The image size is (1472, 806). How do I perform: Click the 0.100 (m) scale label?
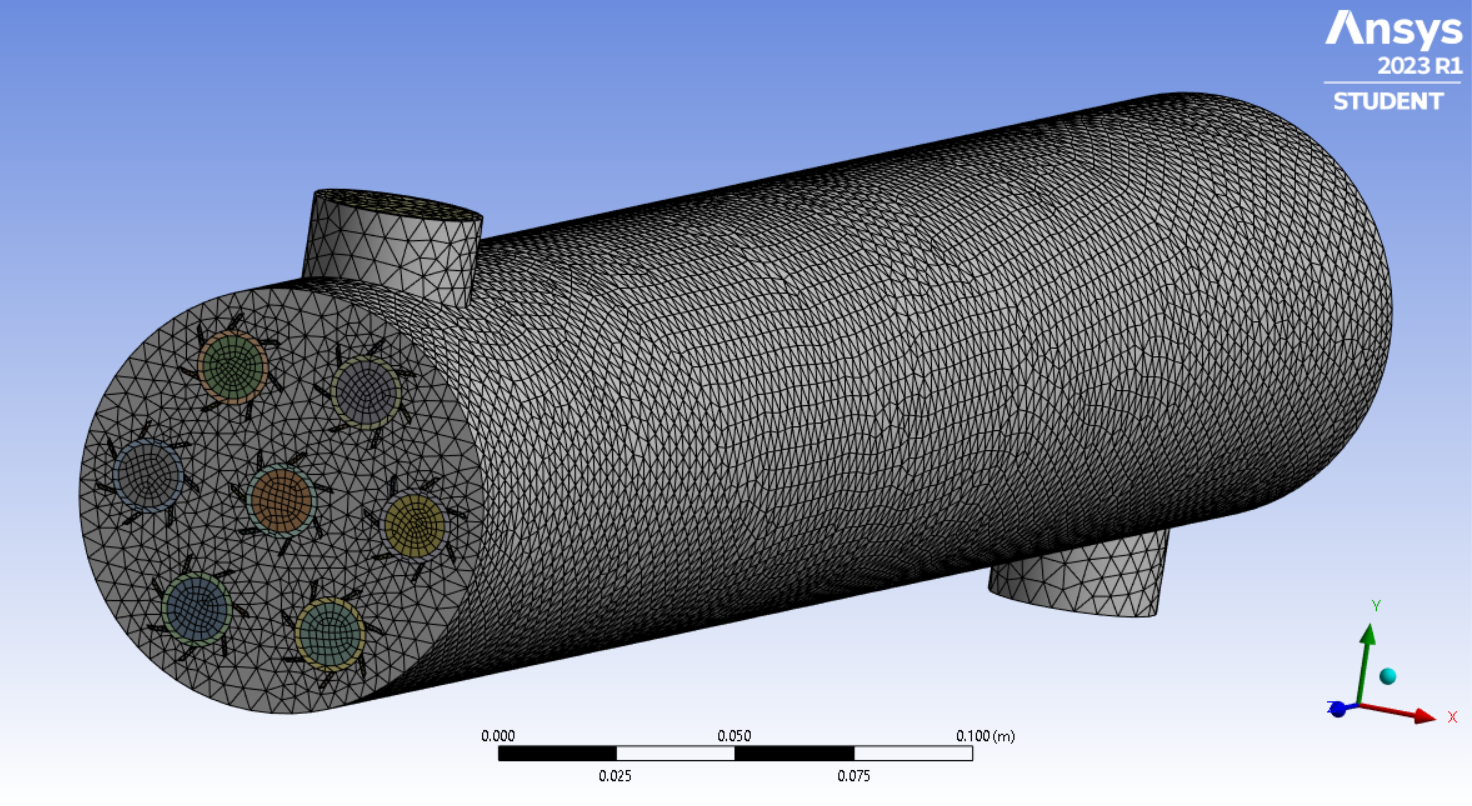tap(985, 736)
